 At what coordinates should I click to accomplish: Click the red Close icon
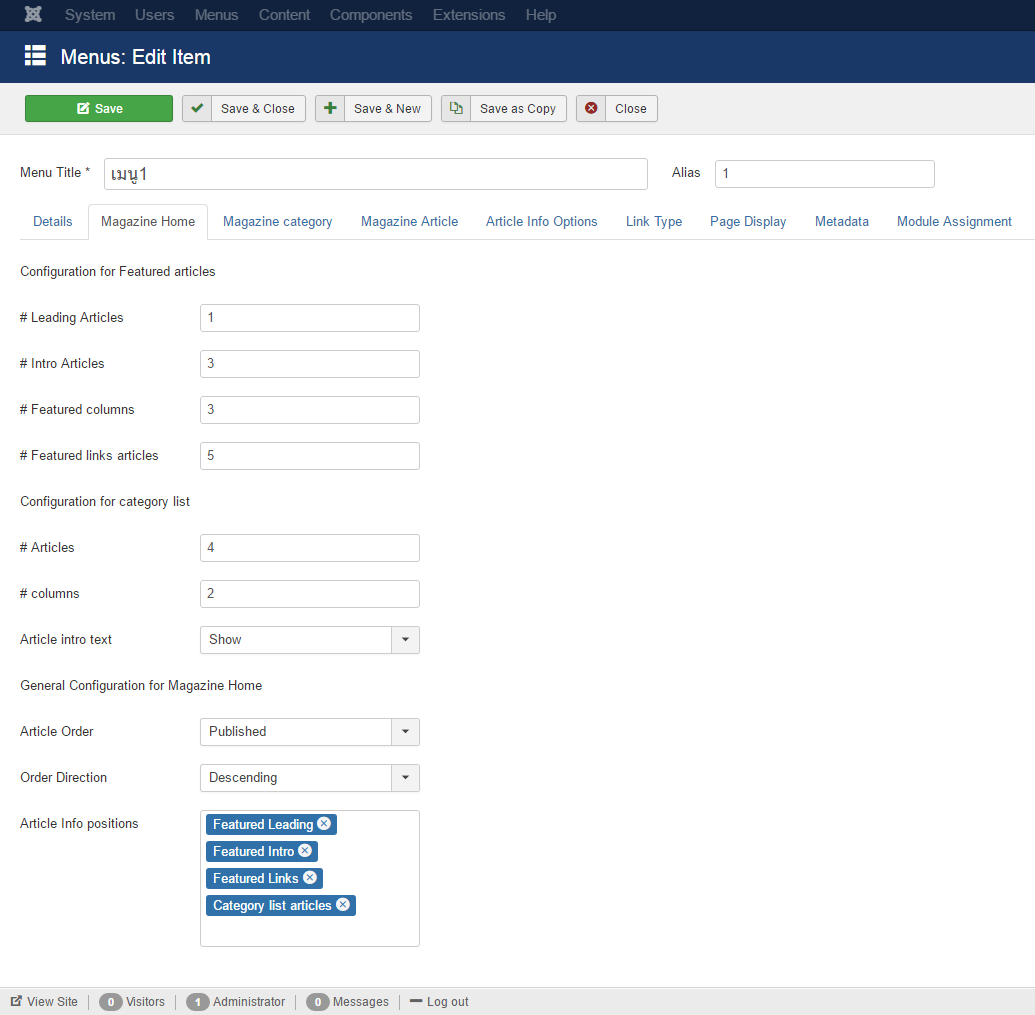591,109
